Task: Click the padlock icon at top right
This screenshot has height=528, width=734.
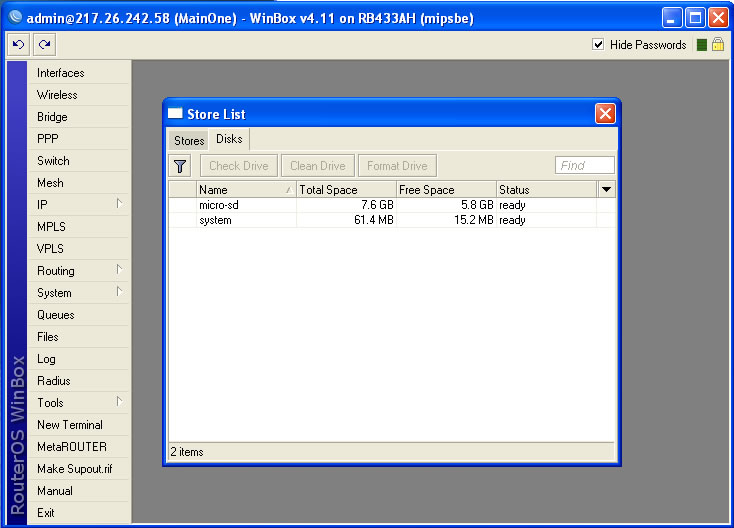Action: [x=718, y=44]
